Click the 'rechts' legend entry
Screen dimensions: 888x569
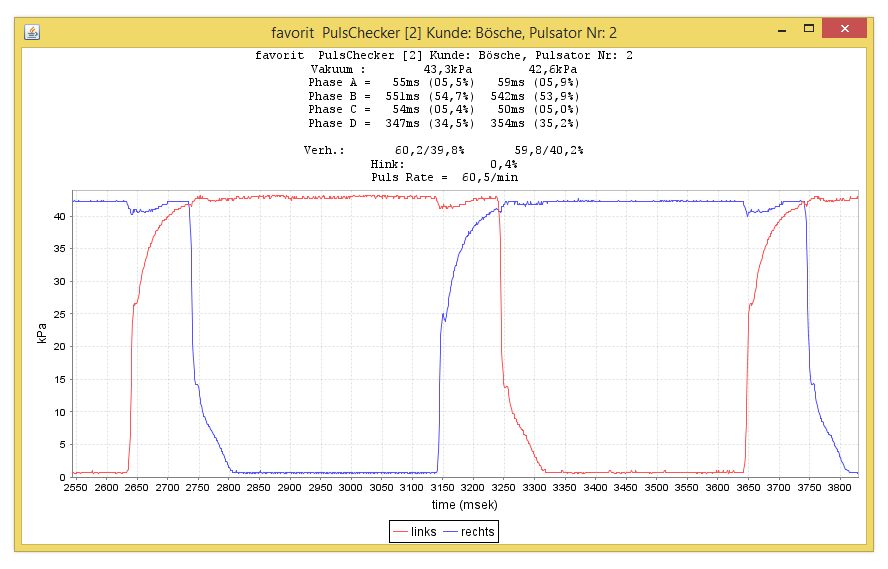tap(469, 532)
